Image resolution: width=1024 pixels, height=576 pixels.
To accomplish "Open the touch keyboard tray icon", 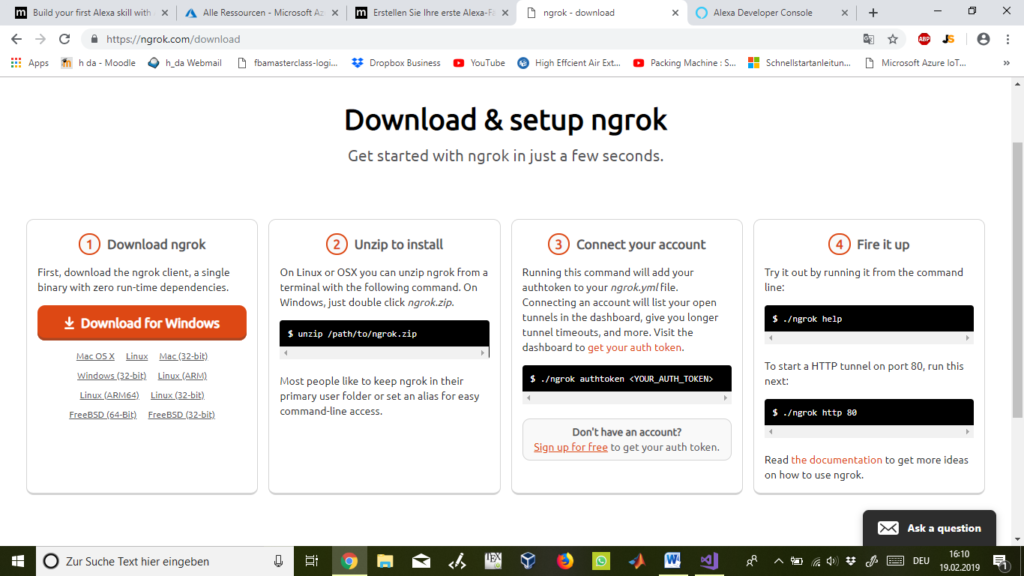I will coord(895,561).
